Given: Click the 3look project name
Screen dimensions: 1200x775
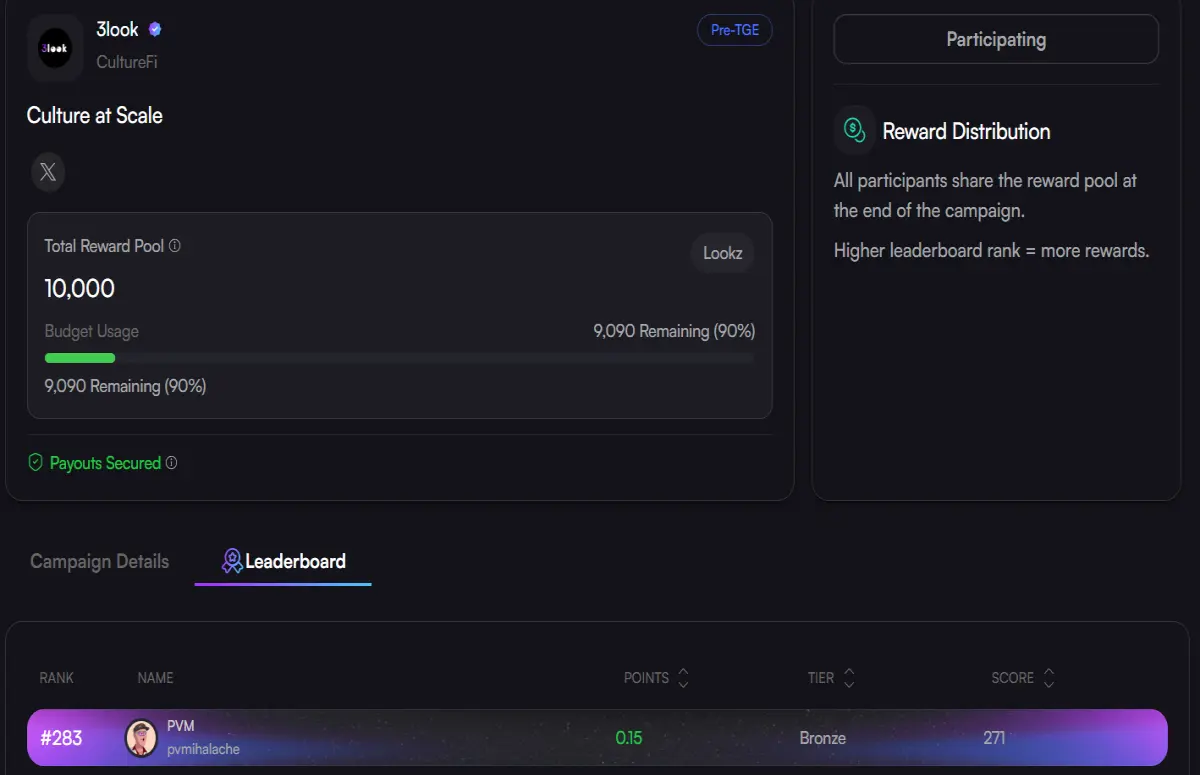Looking at the screenshot, I should point(118,30).
